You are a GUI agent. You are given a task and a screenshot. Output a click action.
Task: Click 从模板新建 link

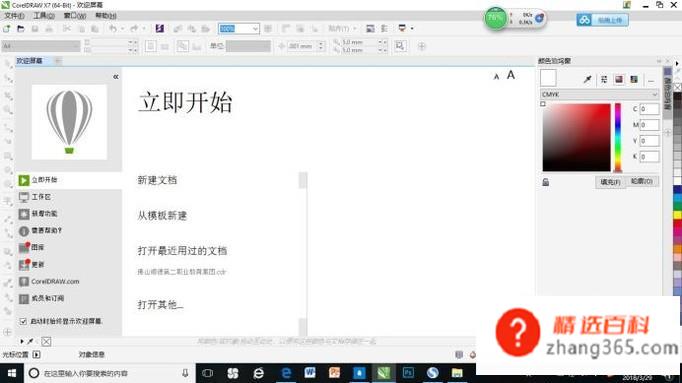point(162,216)
